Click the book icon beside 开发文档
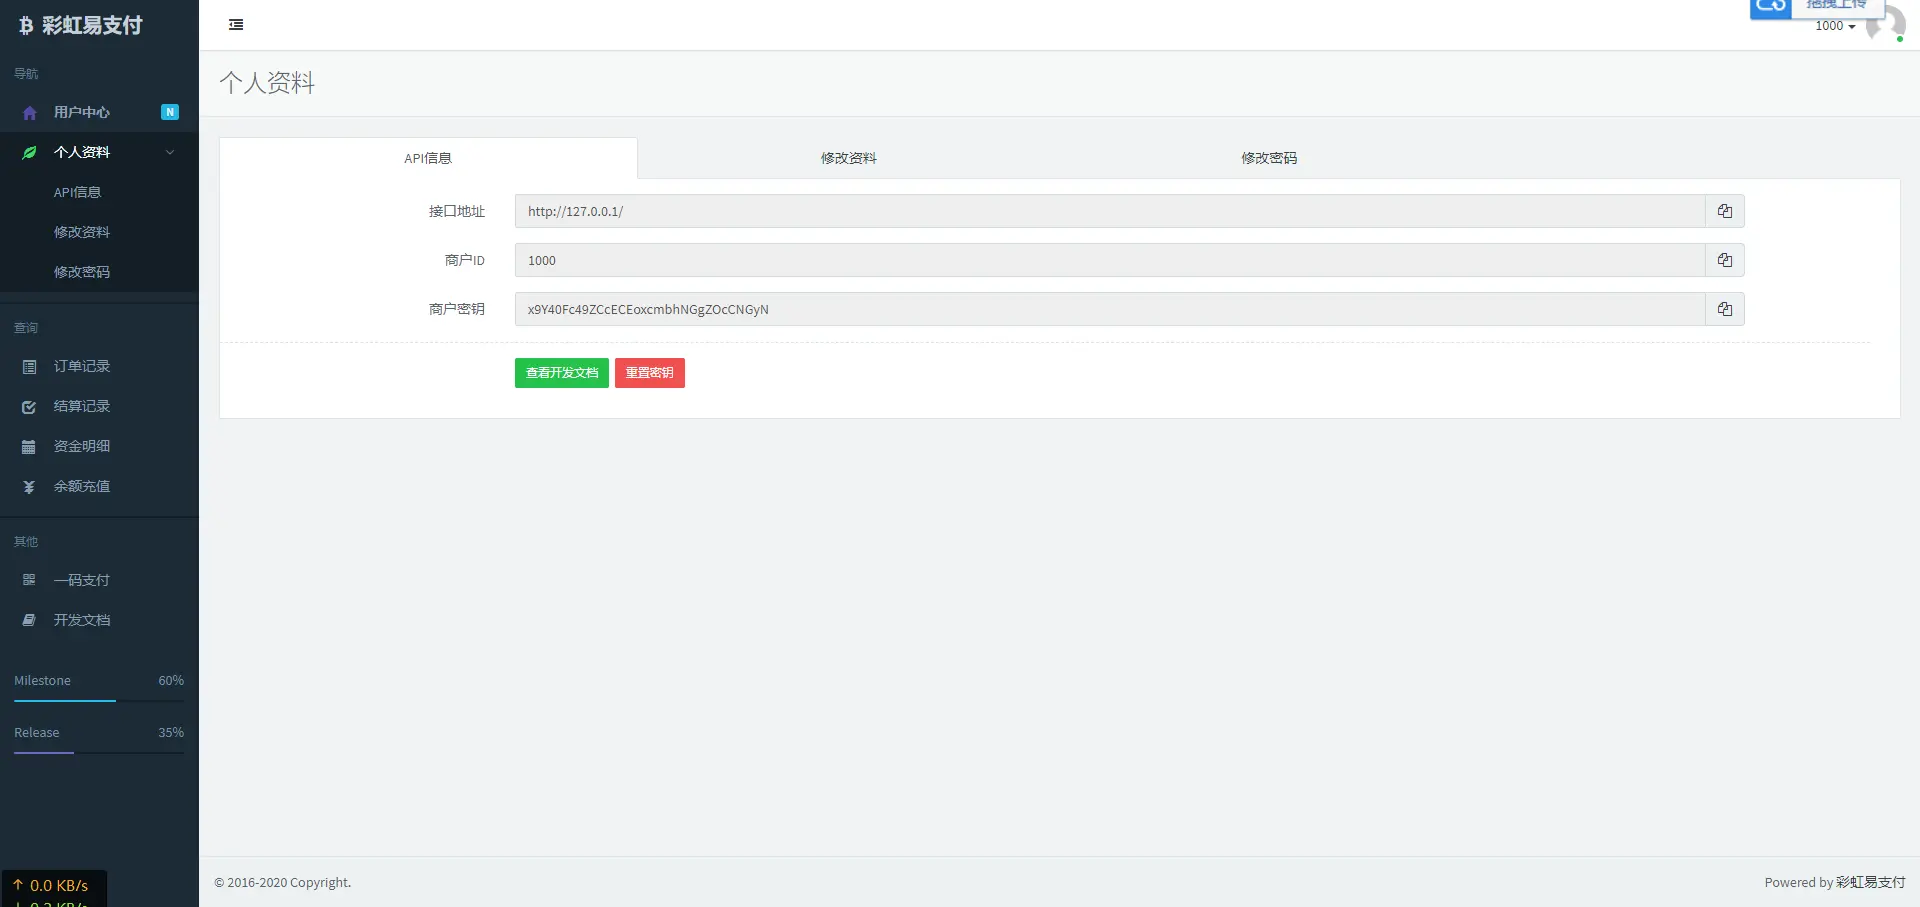Viewport: 1920px width, 907px height. tap(29, 620)
